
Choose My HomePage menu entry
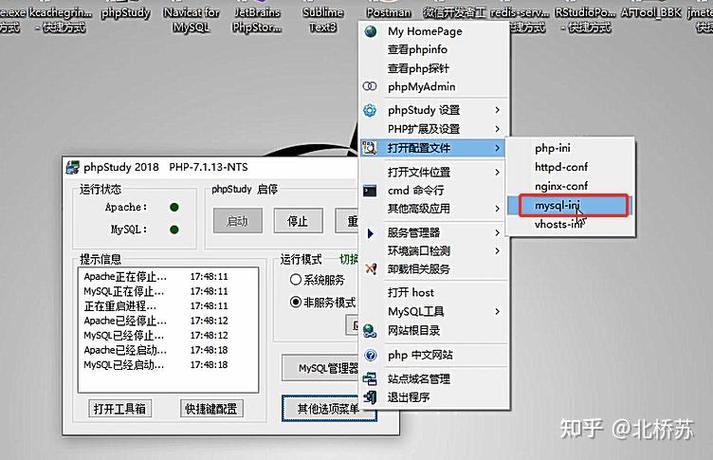click(x=434, y=31)
